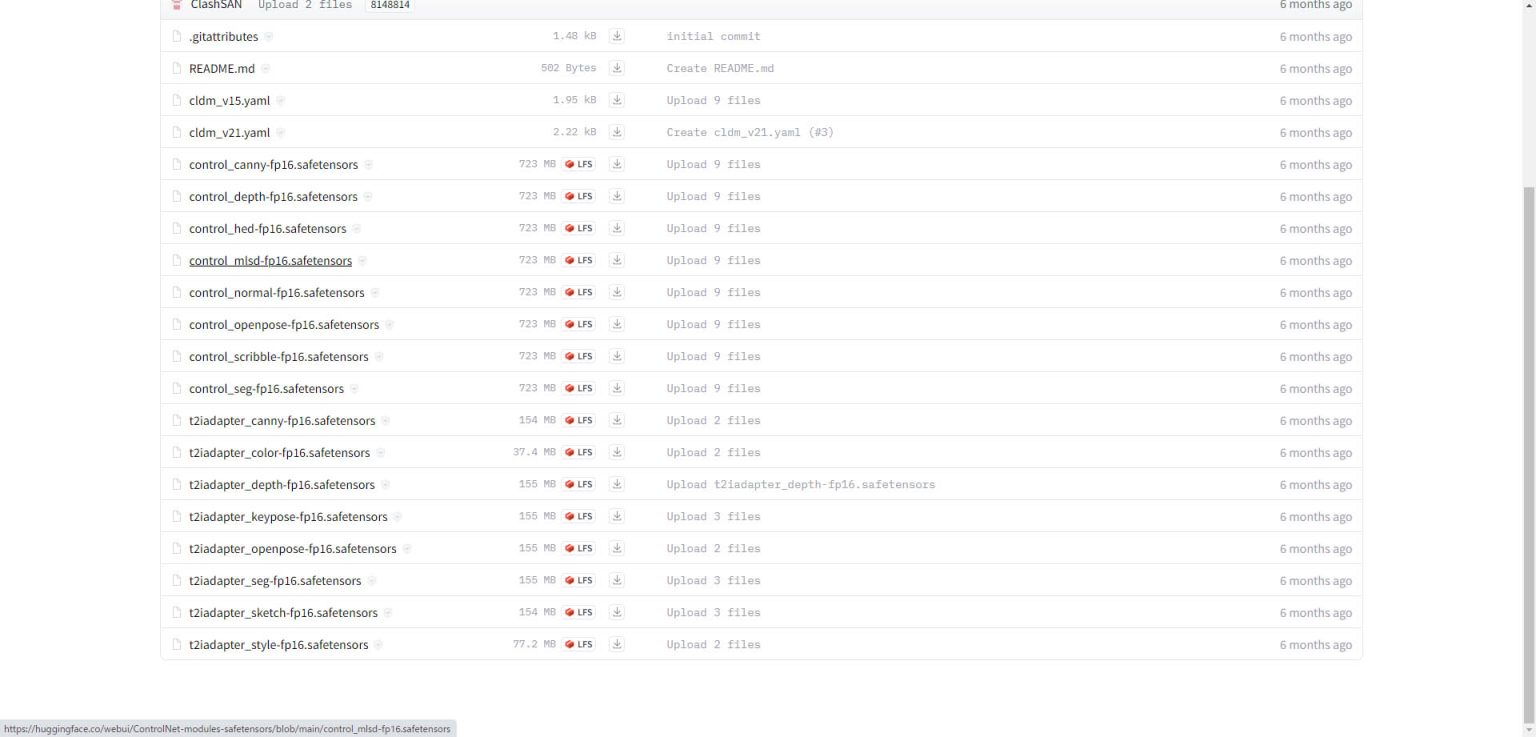Click download icon beside cldm_v21.yaml

[617, 132]
